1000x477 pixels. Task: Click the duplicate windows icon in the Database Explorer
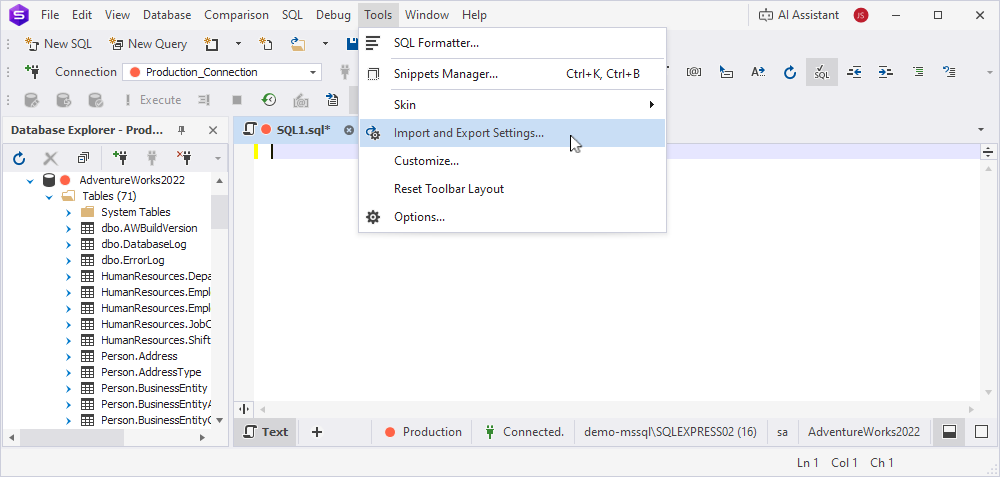pyautogui.click(x=83, y=158)
